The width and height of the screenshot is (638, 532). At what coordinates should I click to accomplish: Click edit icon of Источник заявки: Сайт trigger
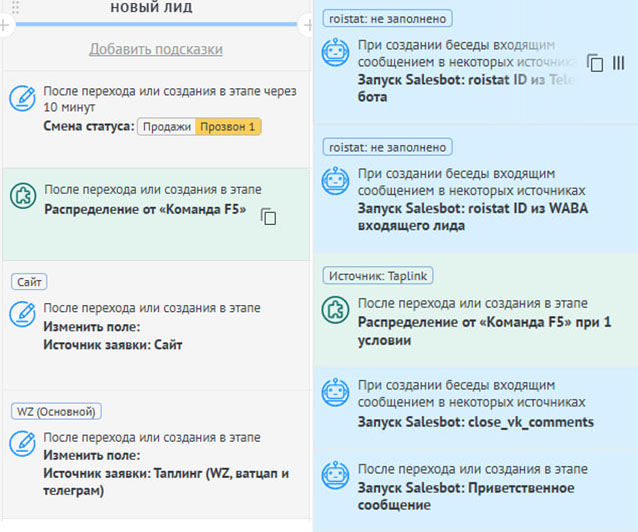coord(22,314)
